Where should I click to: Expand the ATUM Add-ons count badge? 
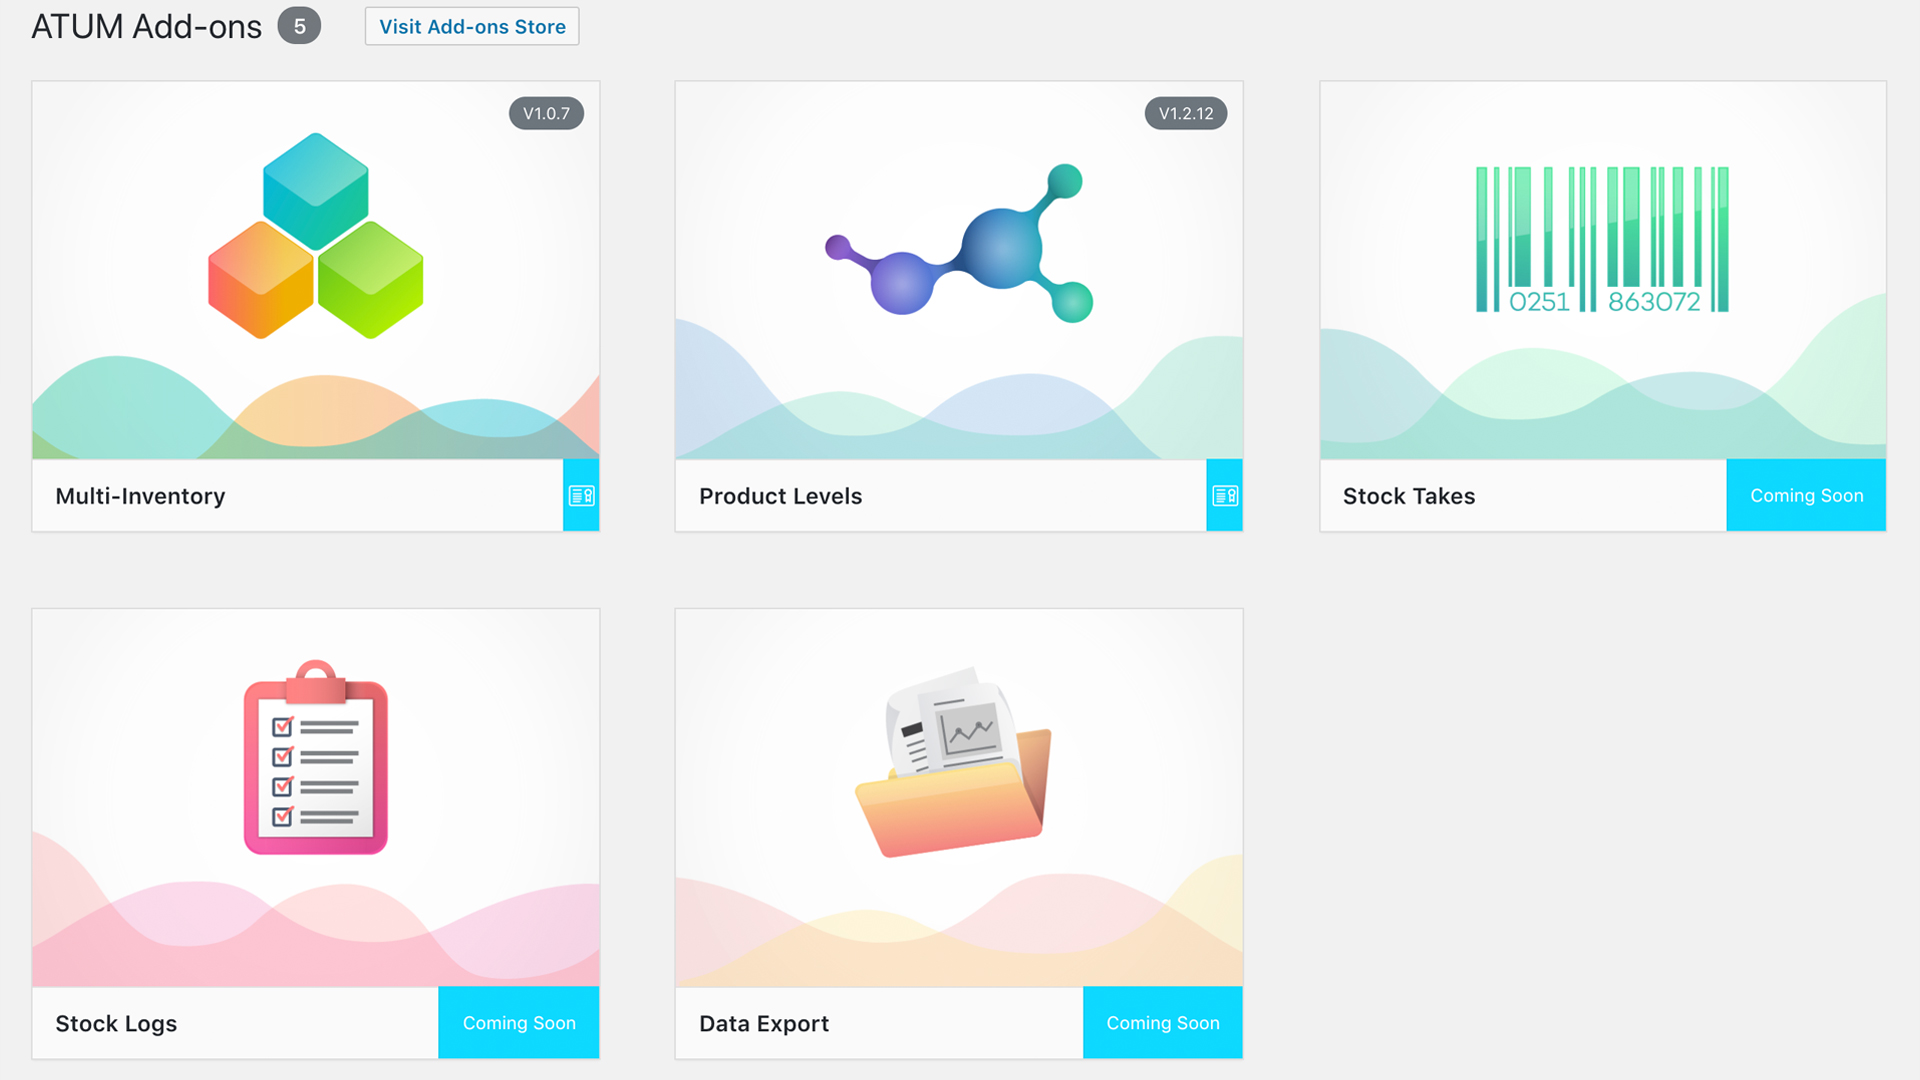[x=297, y=24]
